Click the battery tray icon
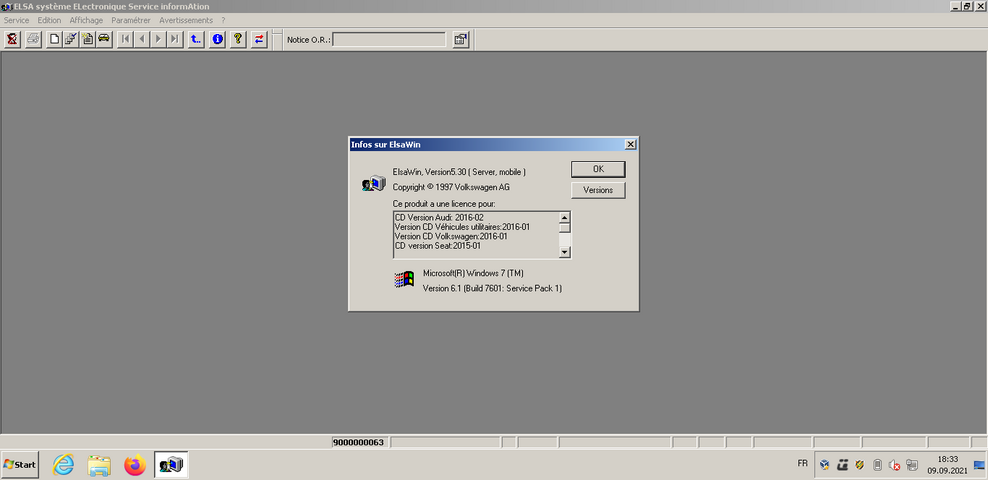This screenshot has width=988, height=480. 876,466
